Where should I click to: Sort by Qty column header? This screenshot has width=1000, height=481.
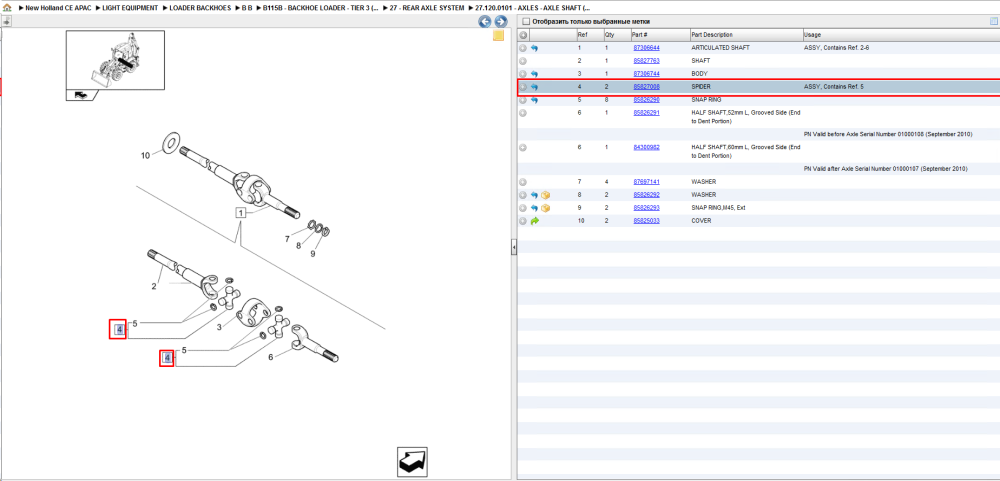[616, 34]
